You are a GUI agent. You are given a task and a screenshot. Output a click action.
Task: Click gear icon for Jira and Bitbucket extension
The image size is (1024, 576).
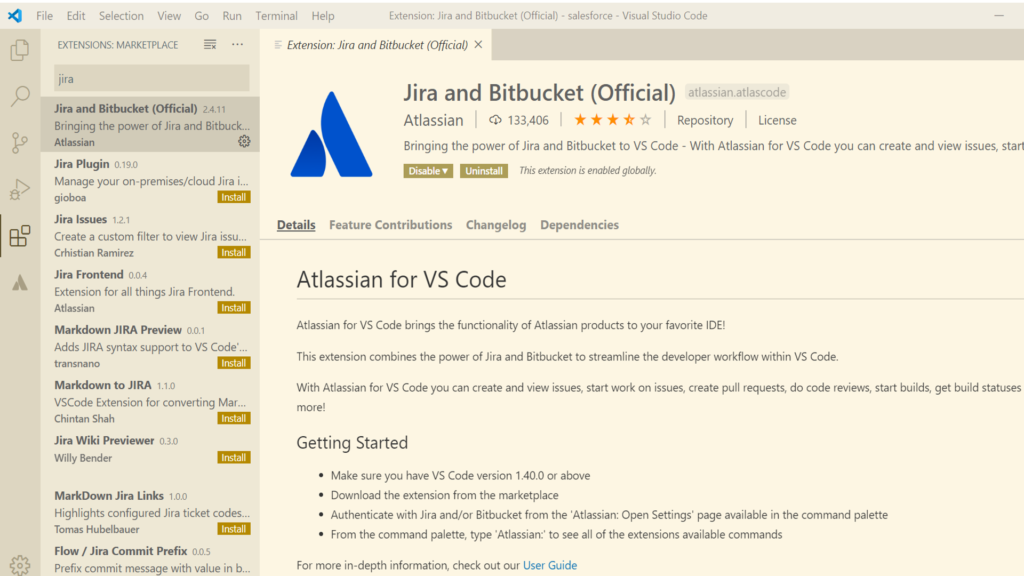(244, 141)
